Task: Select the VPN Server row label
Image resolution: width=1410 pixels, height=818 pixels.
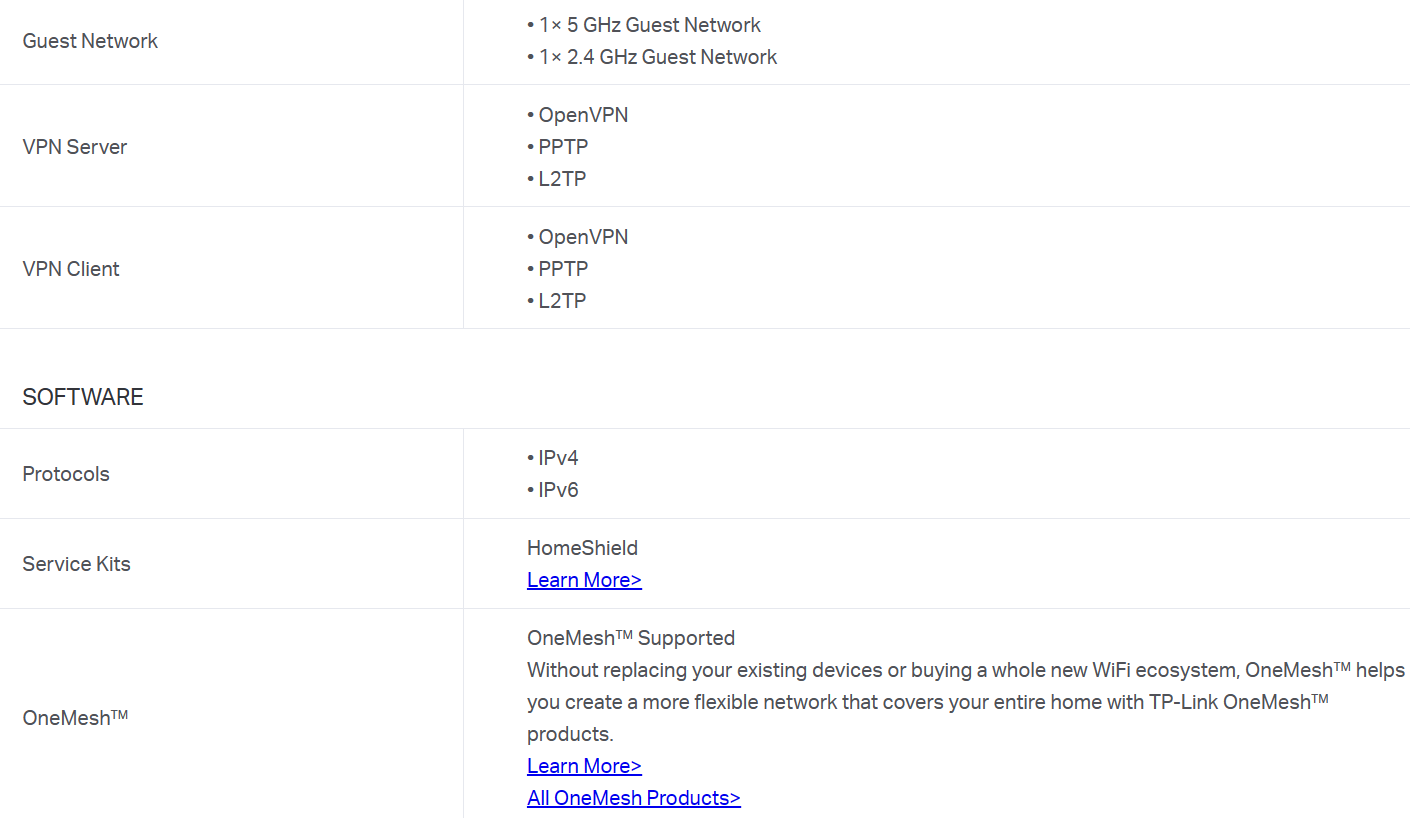Action: click(75, 147)
